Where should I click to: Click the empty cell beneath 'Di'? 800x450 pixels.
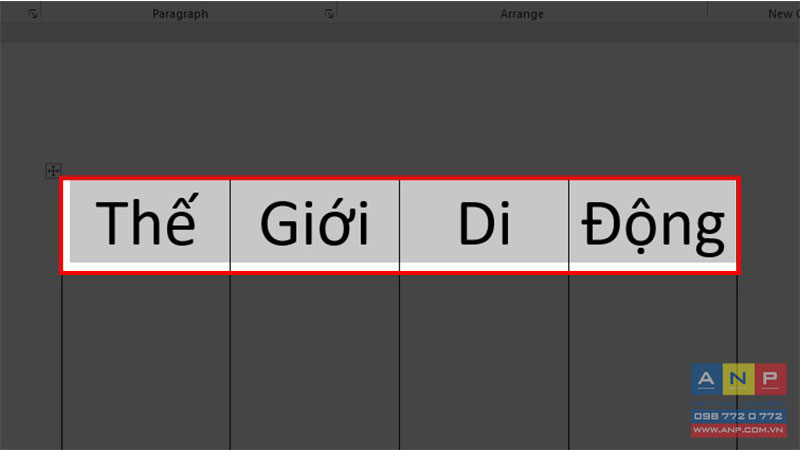point(484,360)
